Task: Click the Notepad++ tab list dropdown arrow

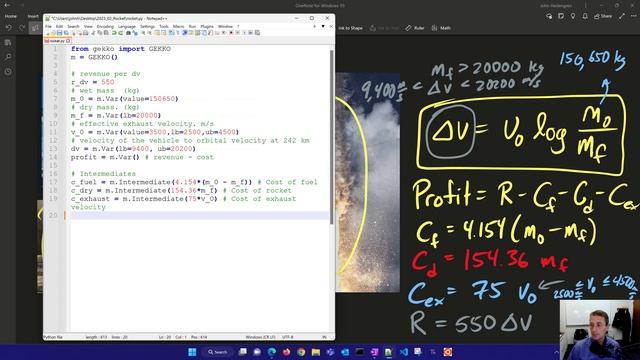Action: pyautogui.click(x=323, y=26)
